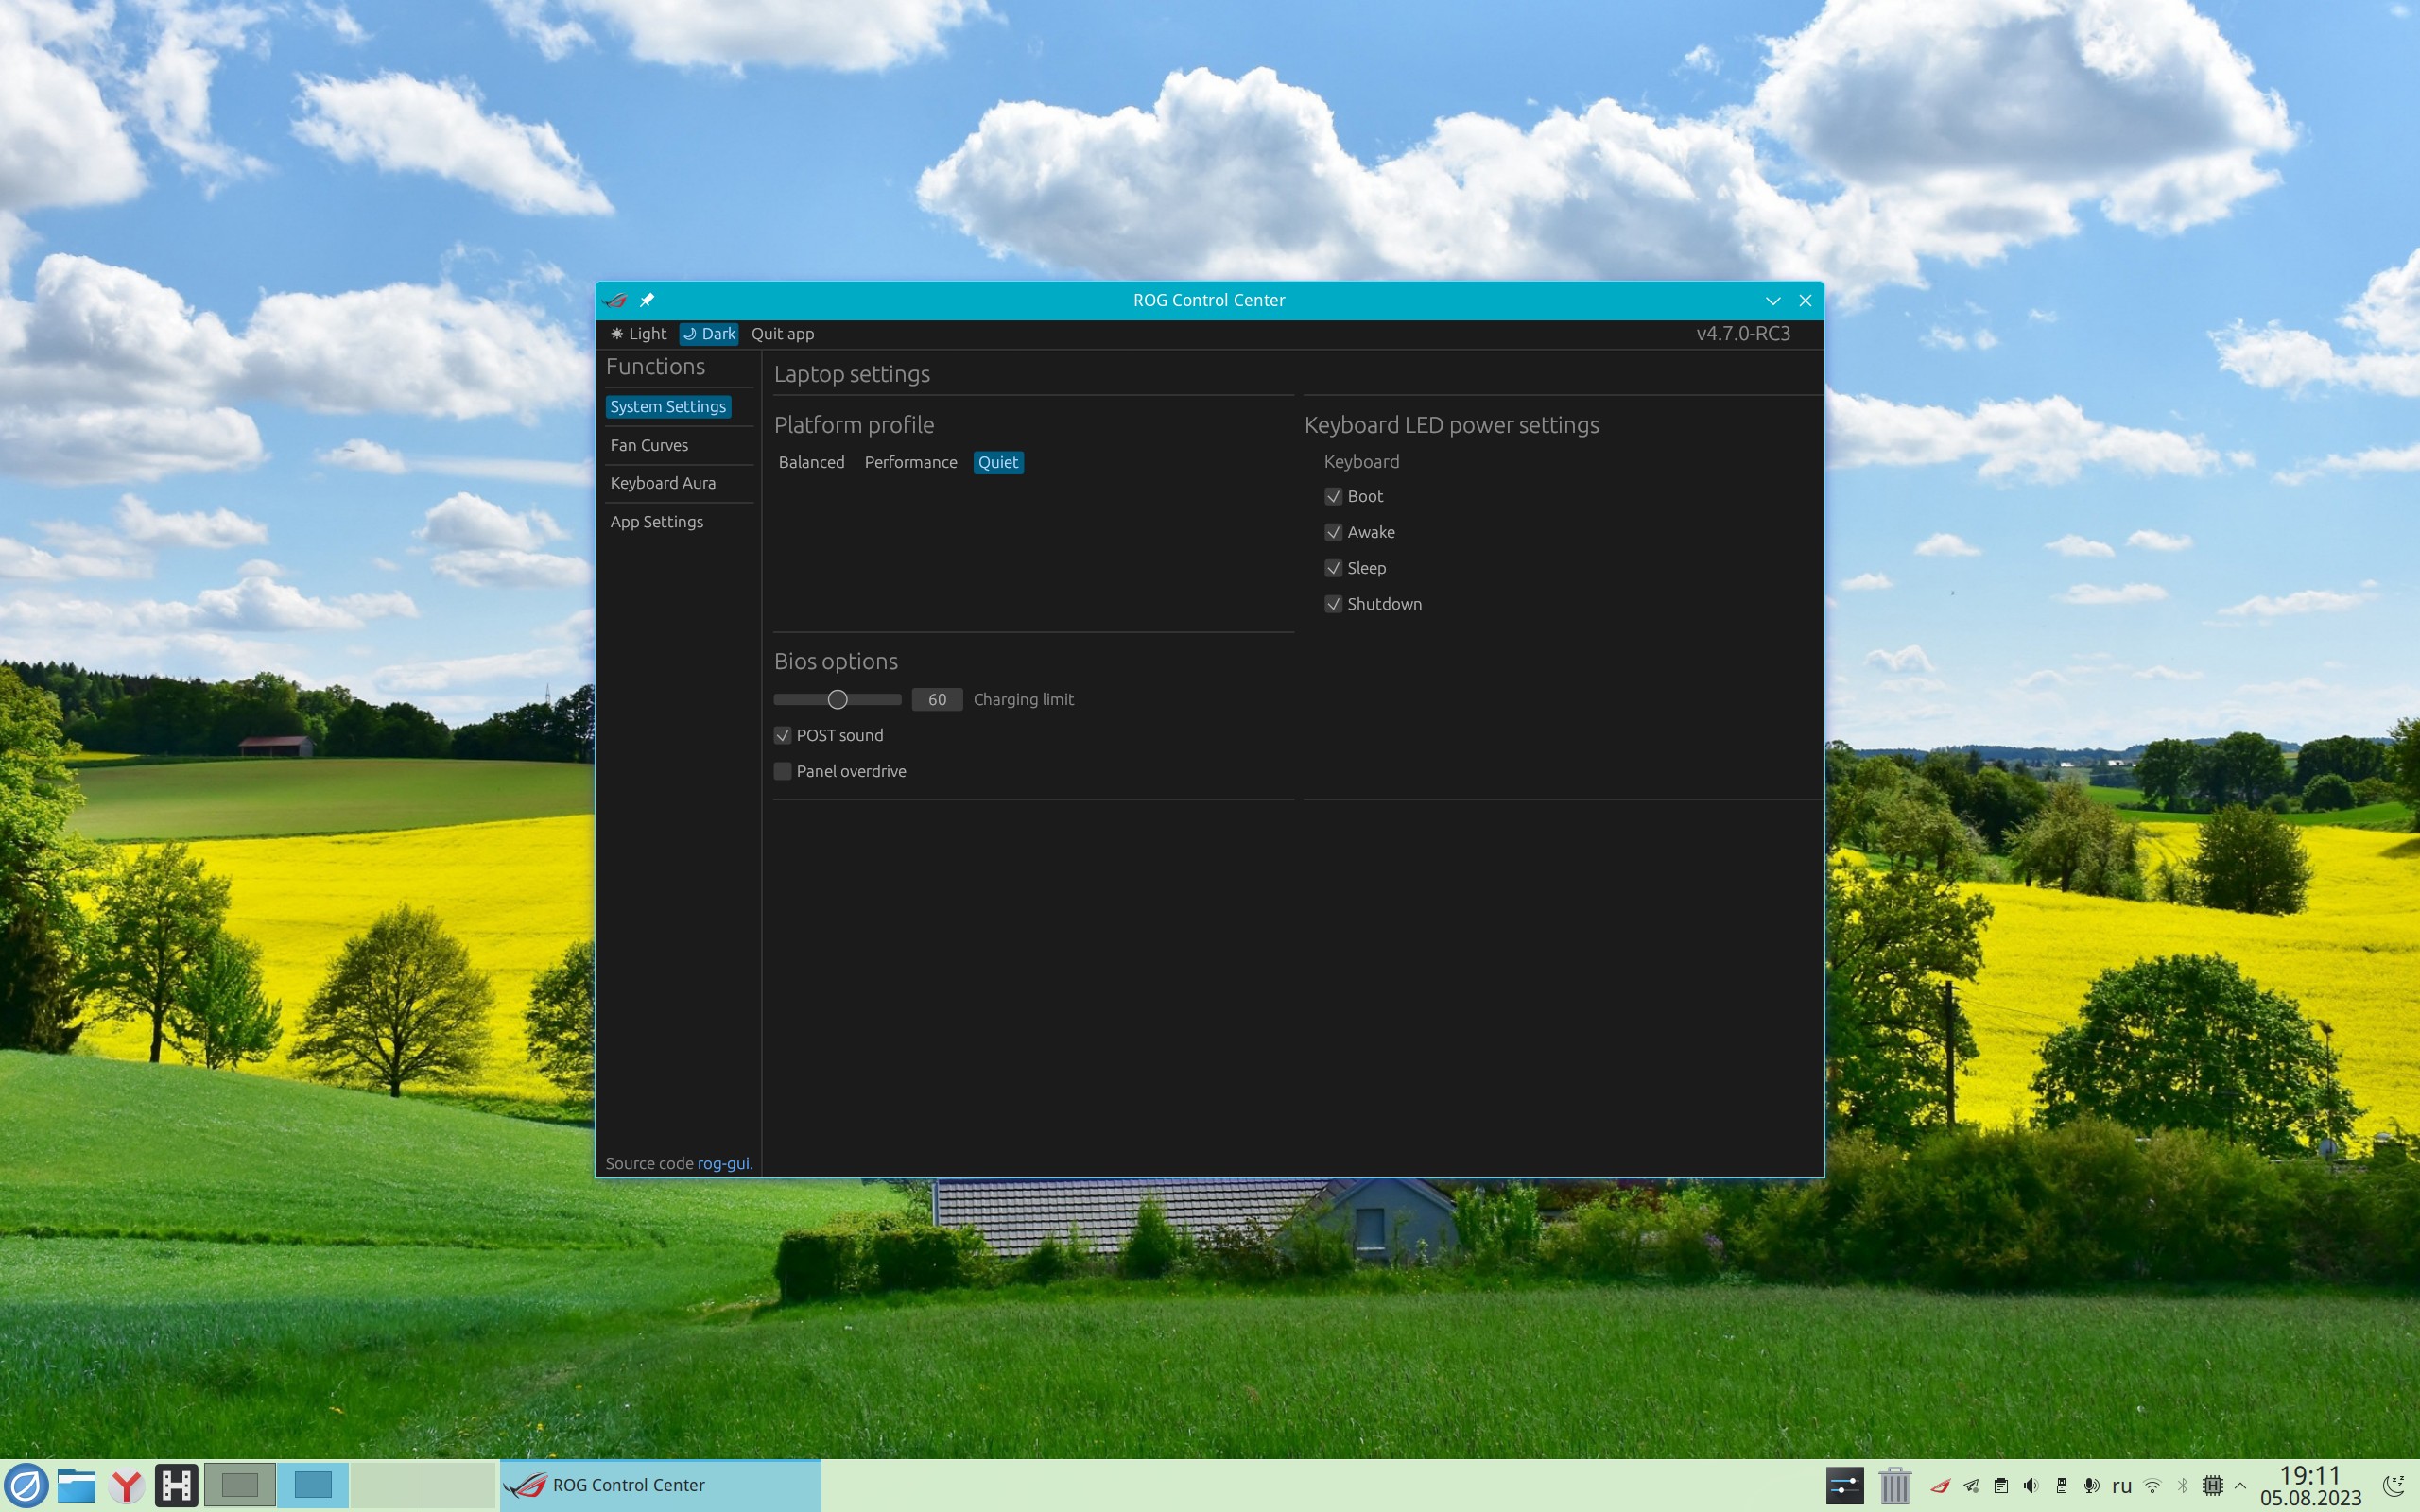This screenshot has height=1512, width=2420.
Task: Uncheck the Boot keyboard LED checkbox
Action: (1333, 496)
